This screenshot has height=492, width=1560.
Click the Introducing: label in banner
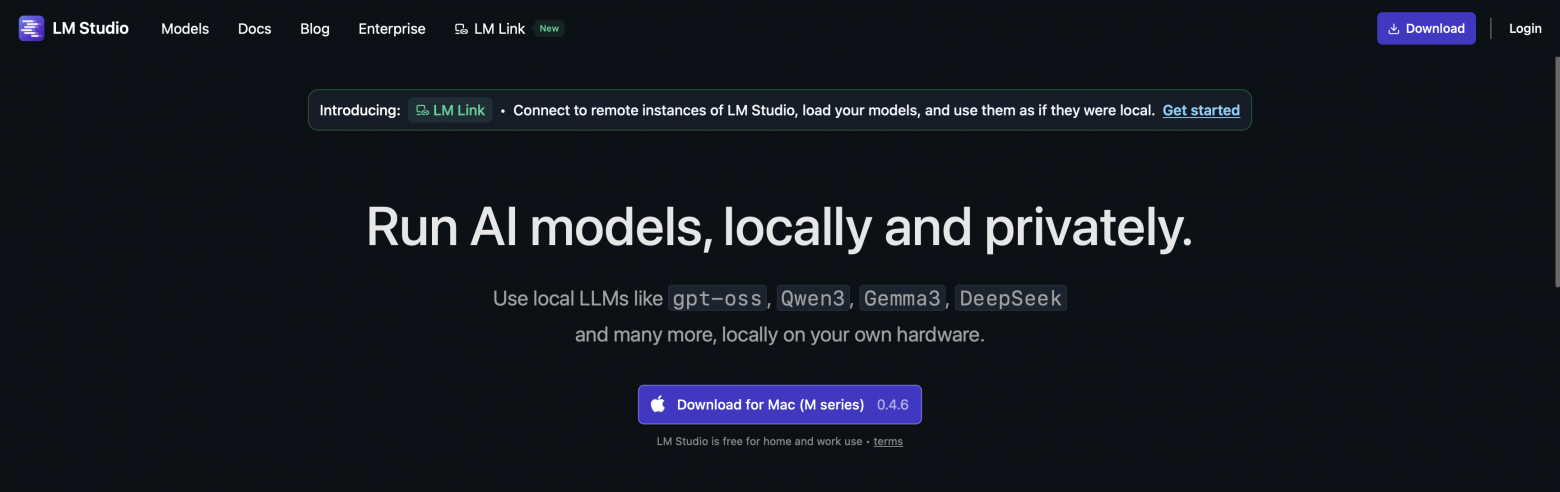360,110
